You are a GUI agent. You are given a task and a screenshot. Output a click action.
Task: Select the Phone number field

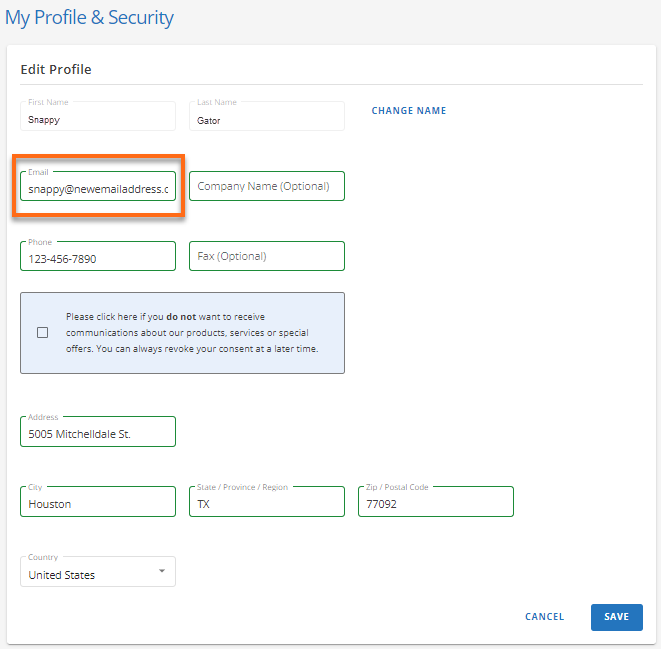click(x=97, y=257)
